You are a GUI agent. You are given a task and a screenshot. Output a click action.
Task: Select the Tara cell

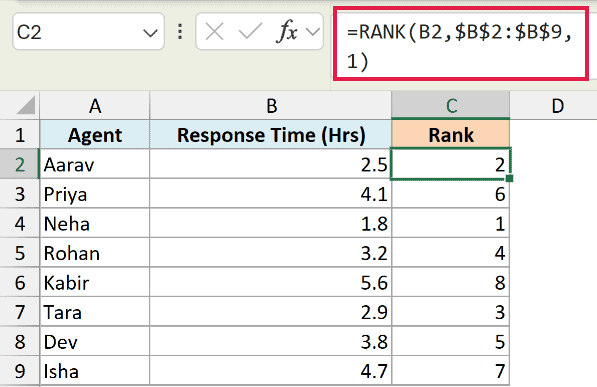[x=95, y=312]
